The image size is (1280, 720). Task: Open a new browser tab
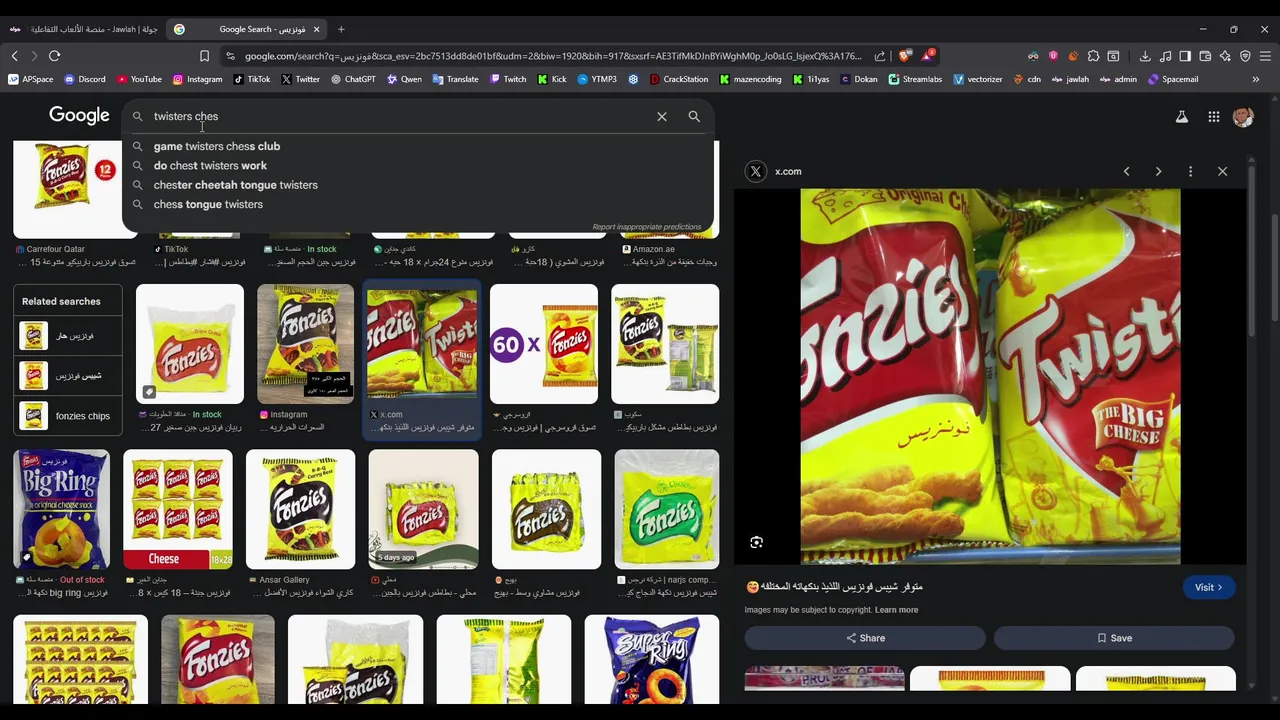click(341, 29)
